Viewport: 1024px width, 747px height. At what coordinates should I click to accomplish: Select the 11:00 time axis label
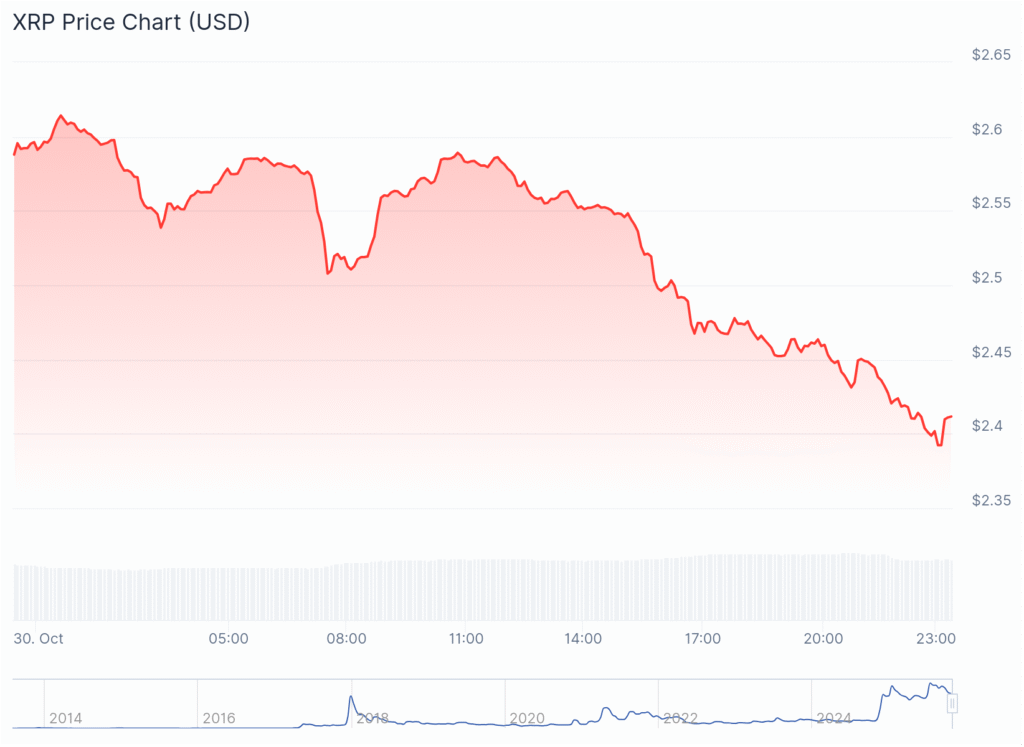(466, 638)
